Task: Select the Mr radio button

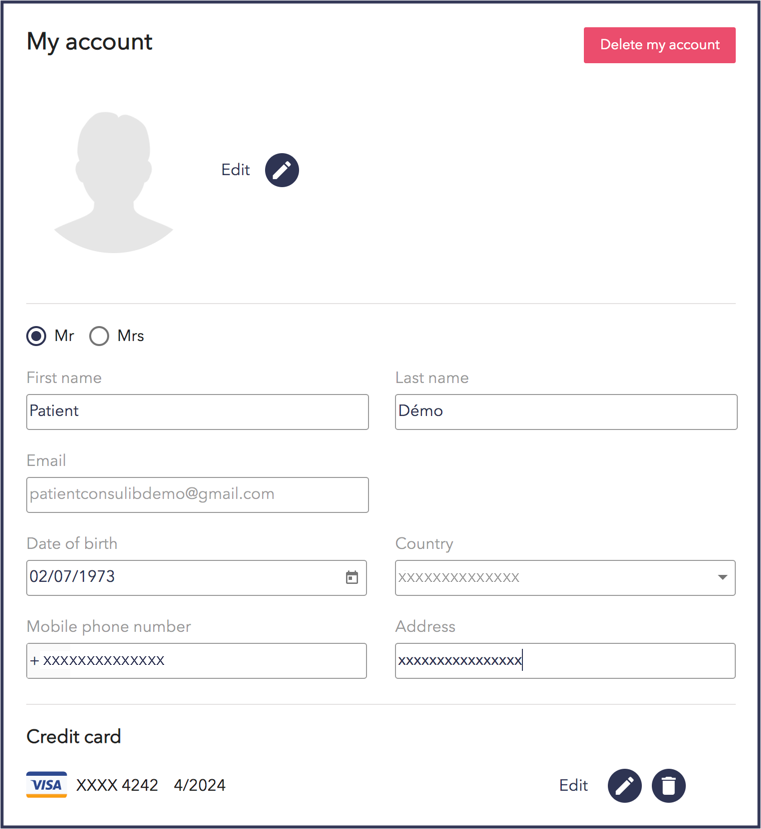Action: (x=37, y=336)
